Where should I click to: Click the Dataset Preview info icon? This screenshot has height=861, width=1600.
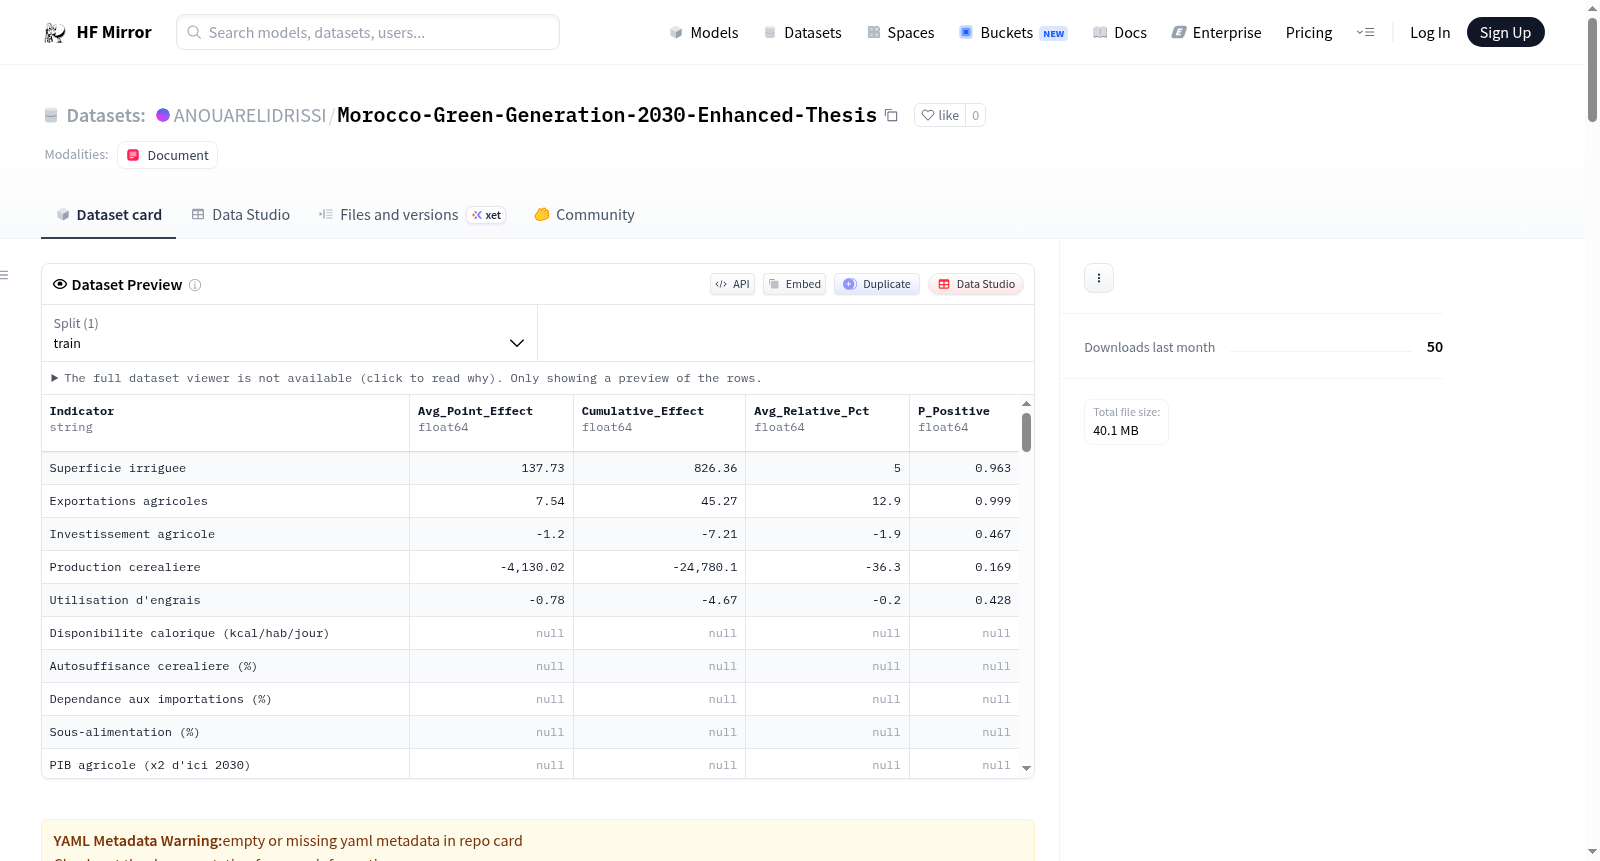pyautogui.click(x=195, y=285)
